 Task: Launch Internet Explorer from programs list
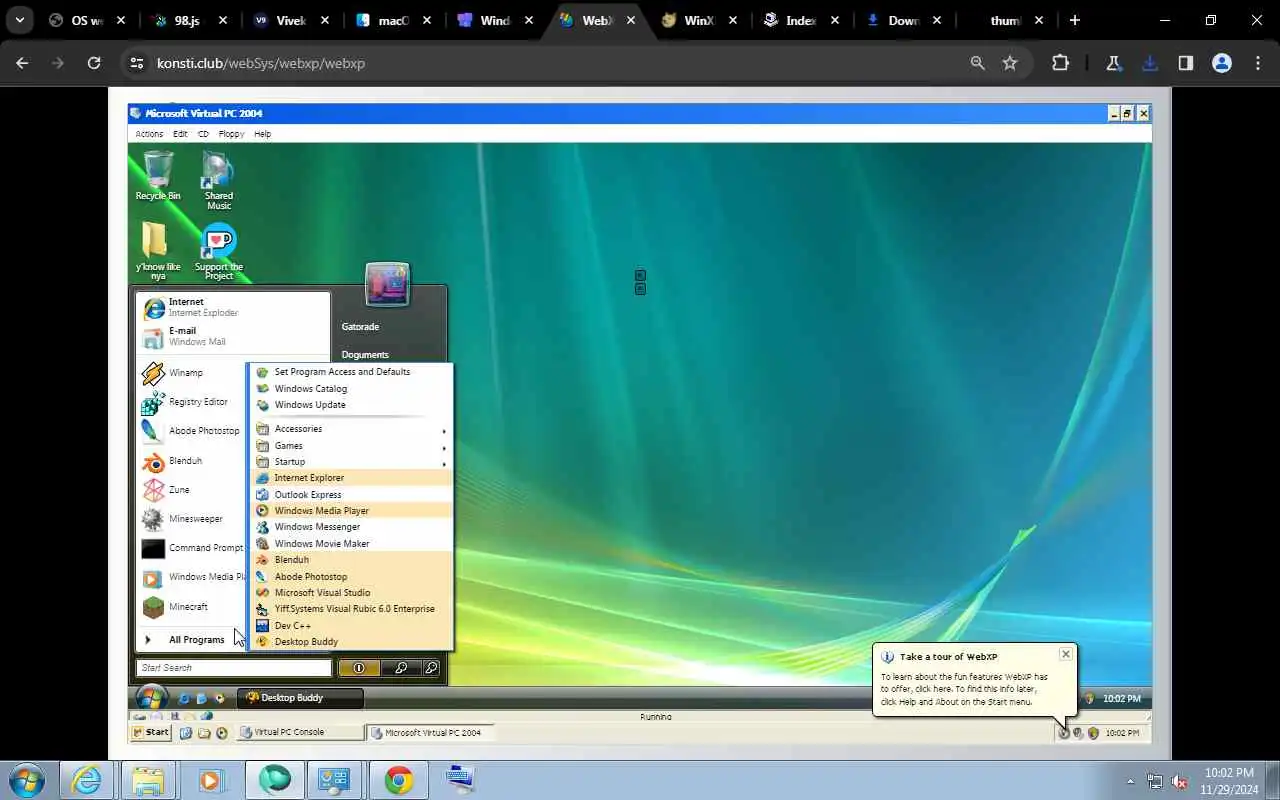point(351,478)
